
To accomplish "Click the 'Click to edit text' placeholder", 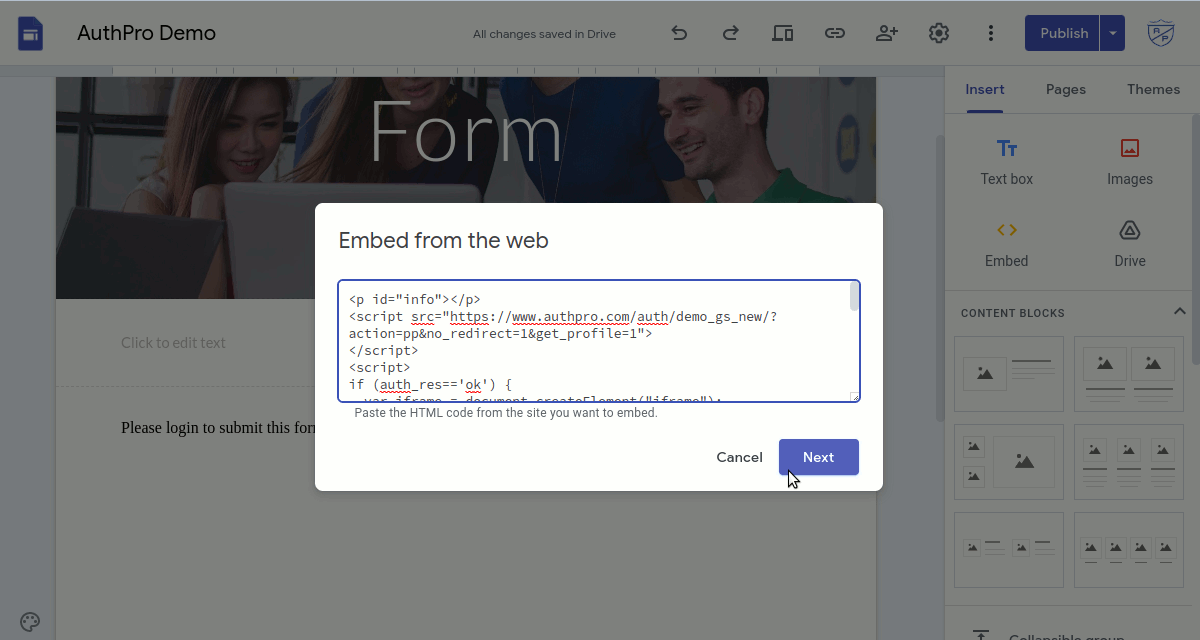I will [x=173, y=342].
